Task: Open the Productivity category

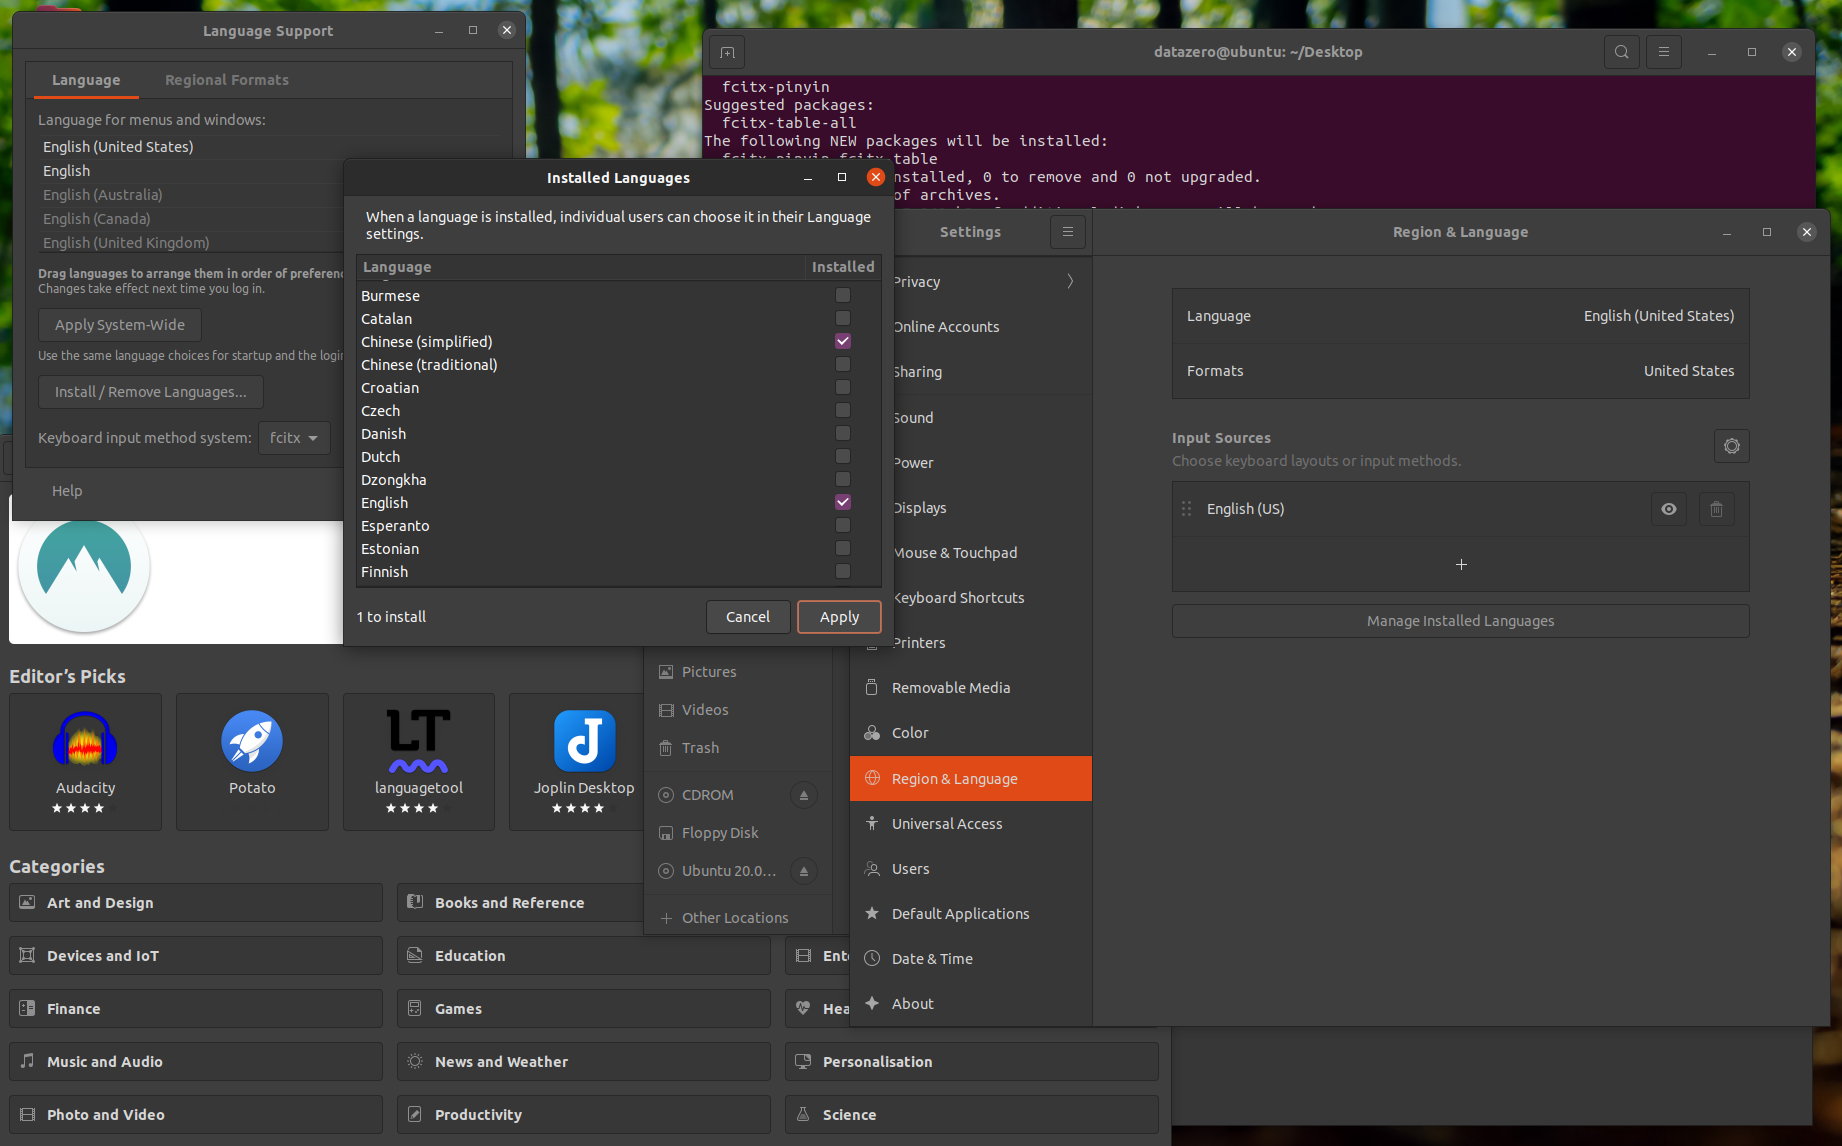Action: [x=584, y=1115]
